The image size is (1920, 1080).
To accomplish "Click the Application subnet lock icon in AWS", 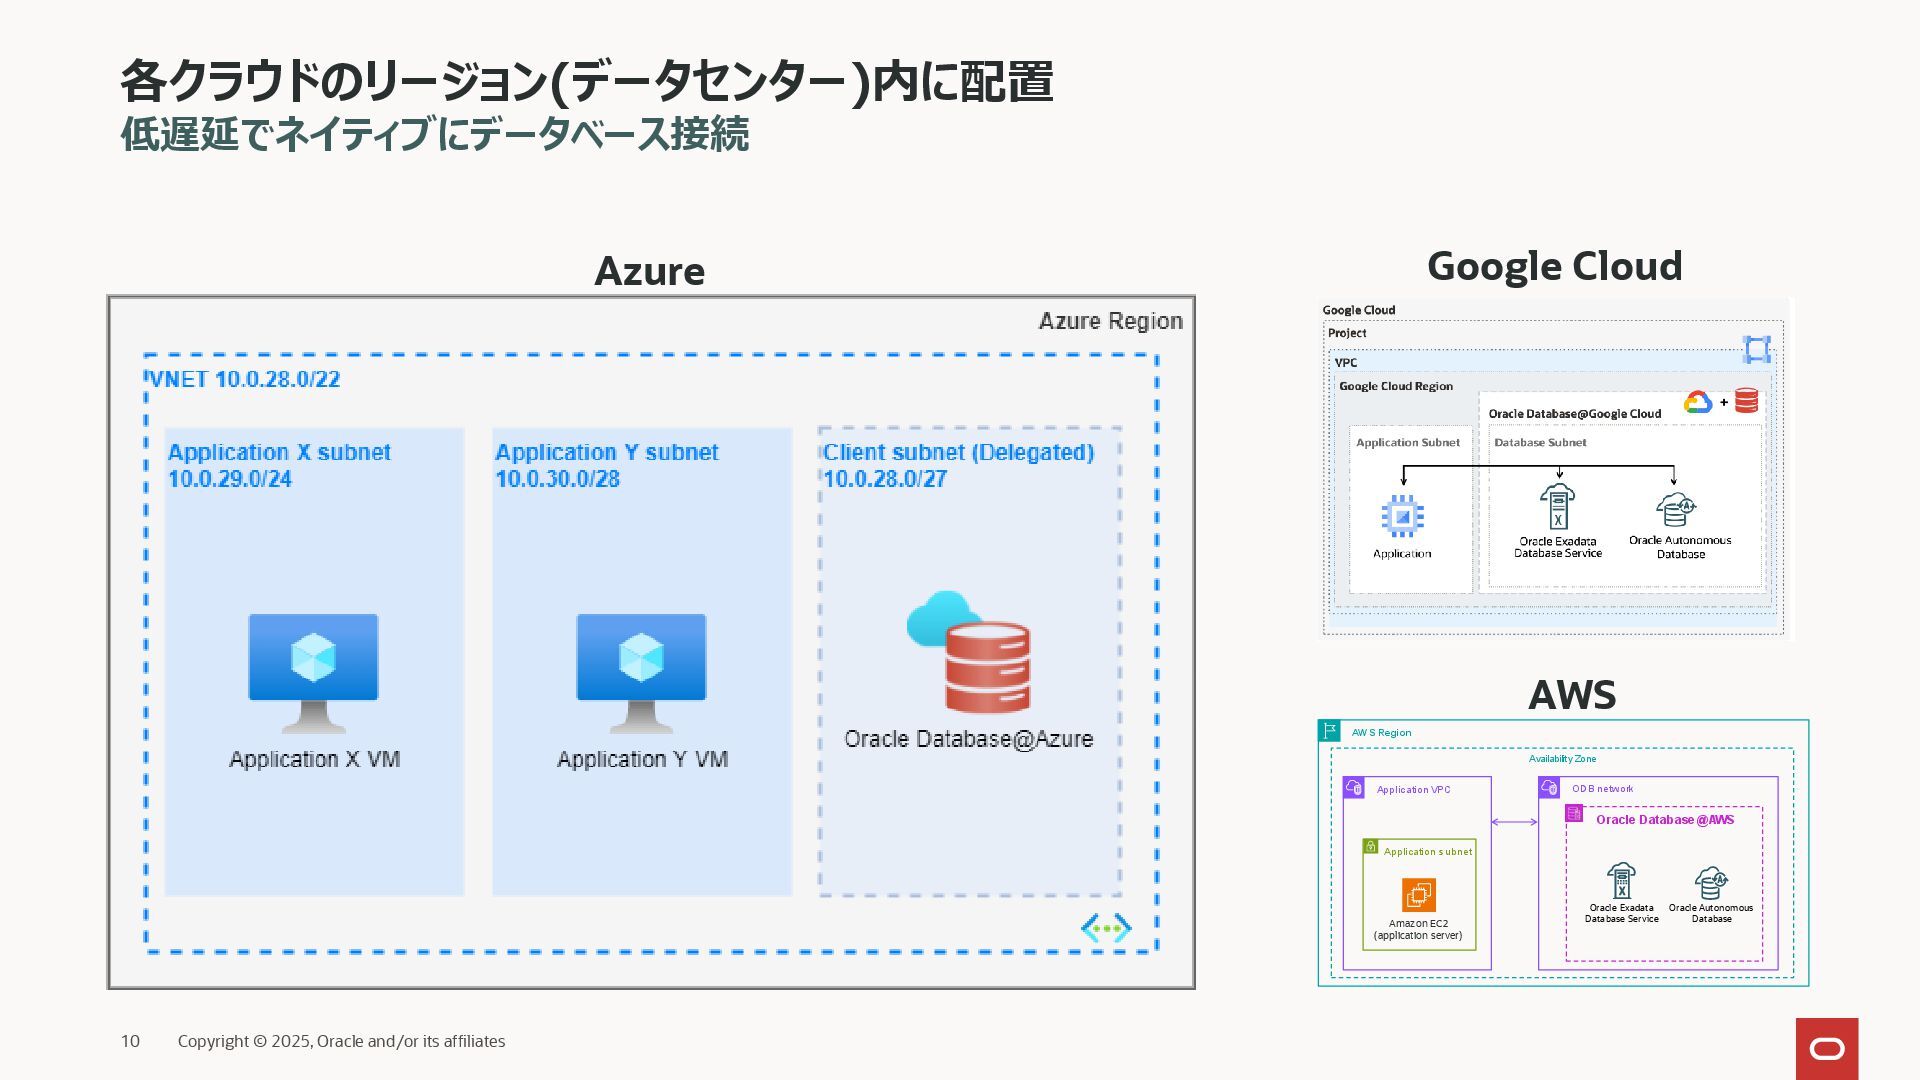I will pyautogui.click(x=1371, y=846).
